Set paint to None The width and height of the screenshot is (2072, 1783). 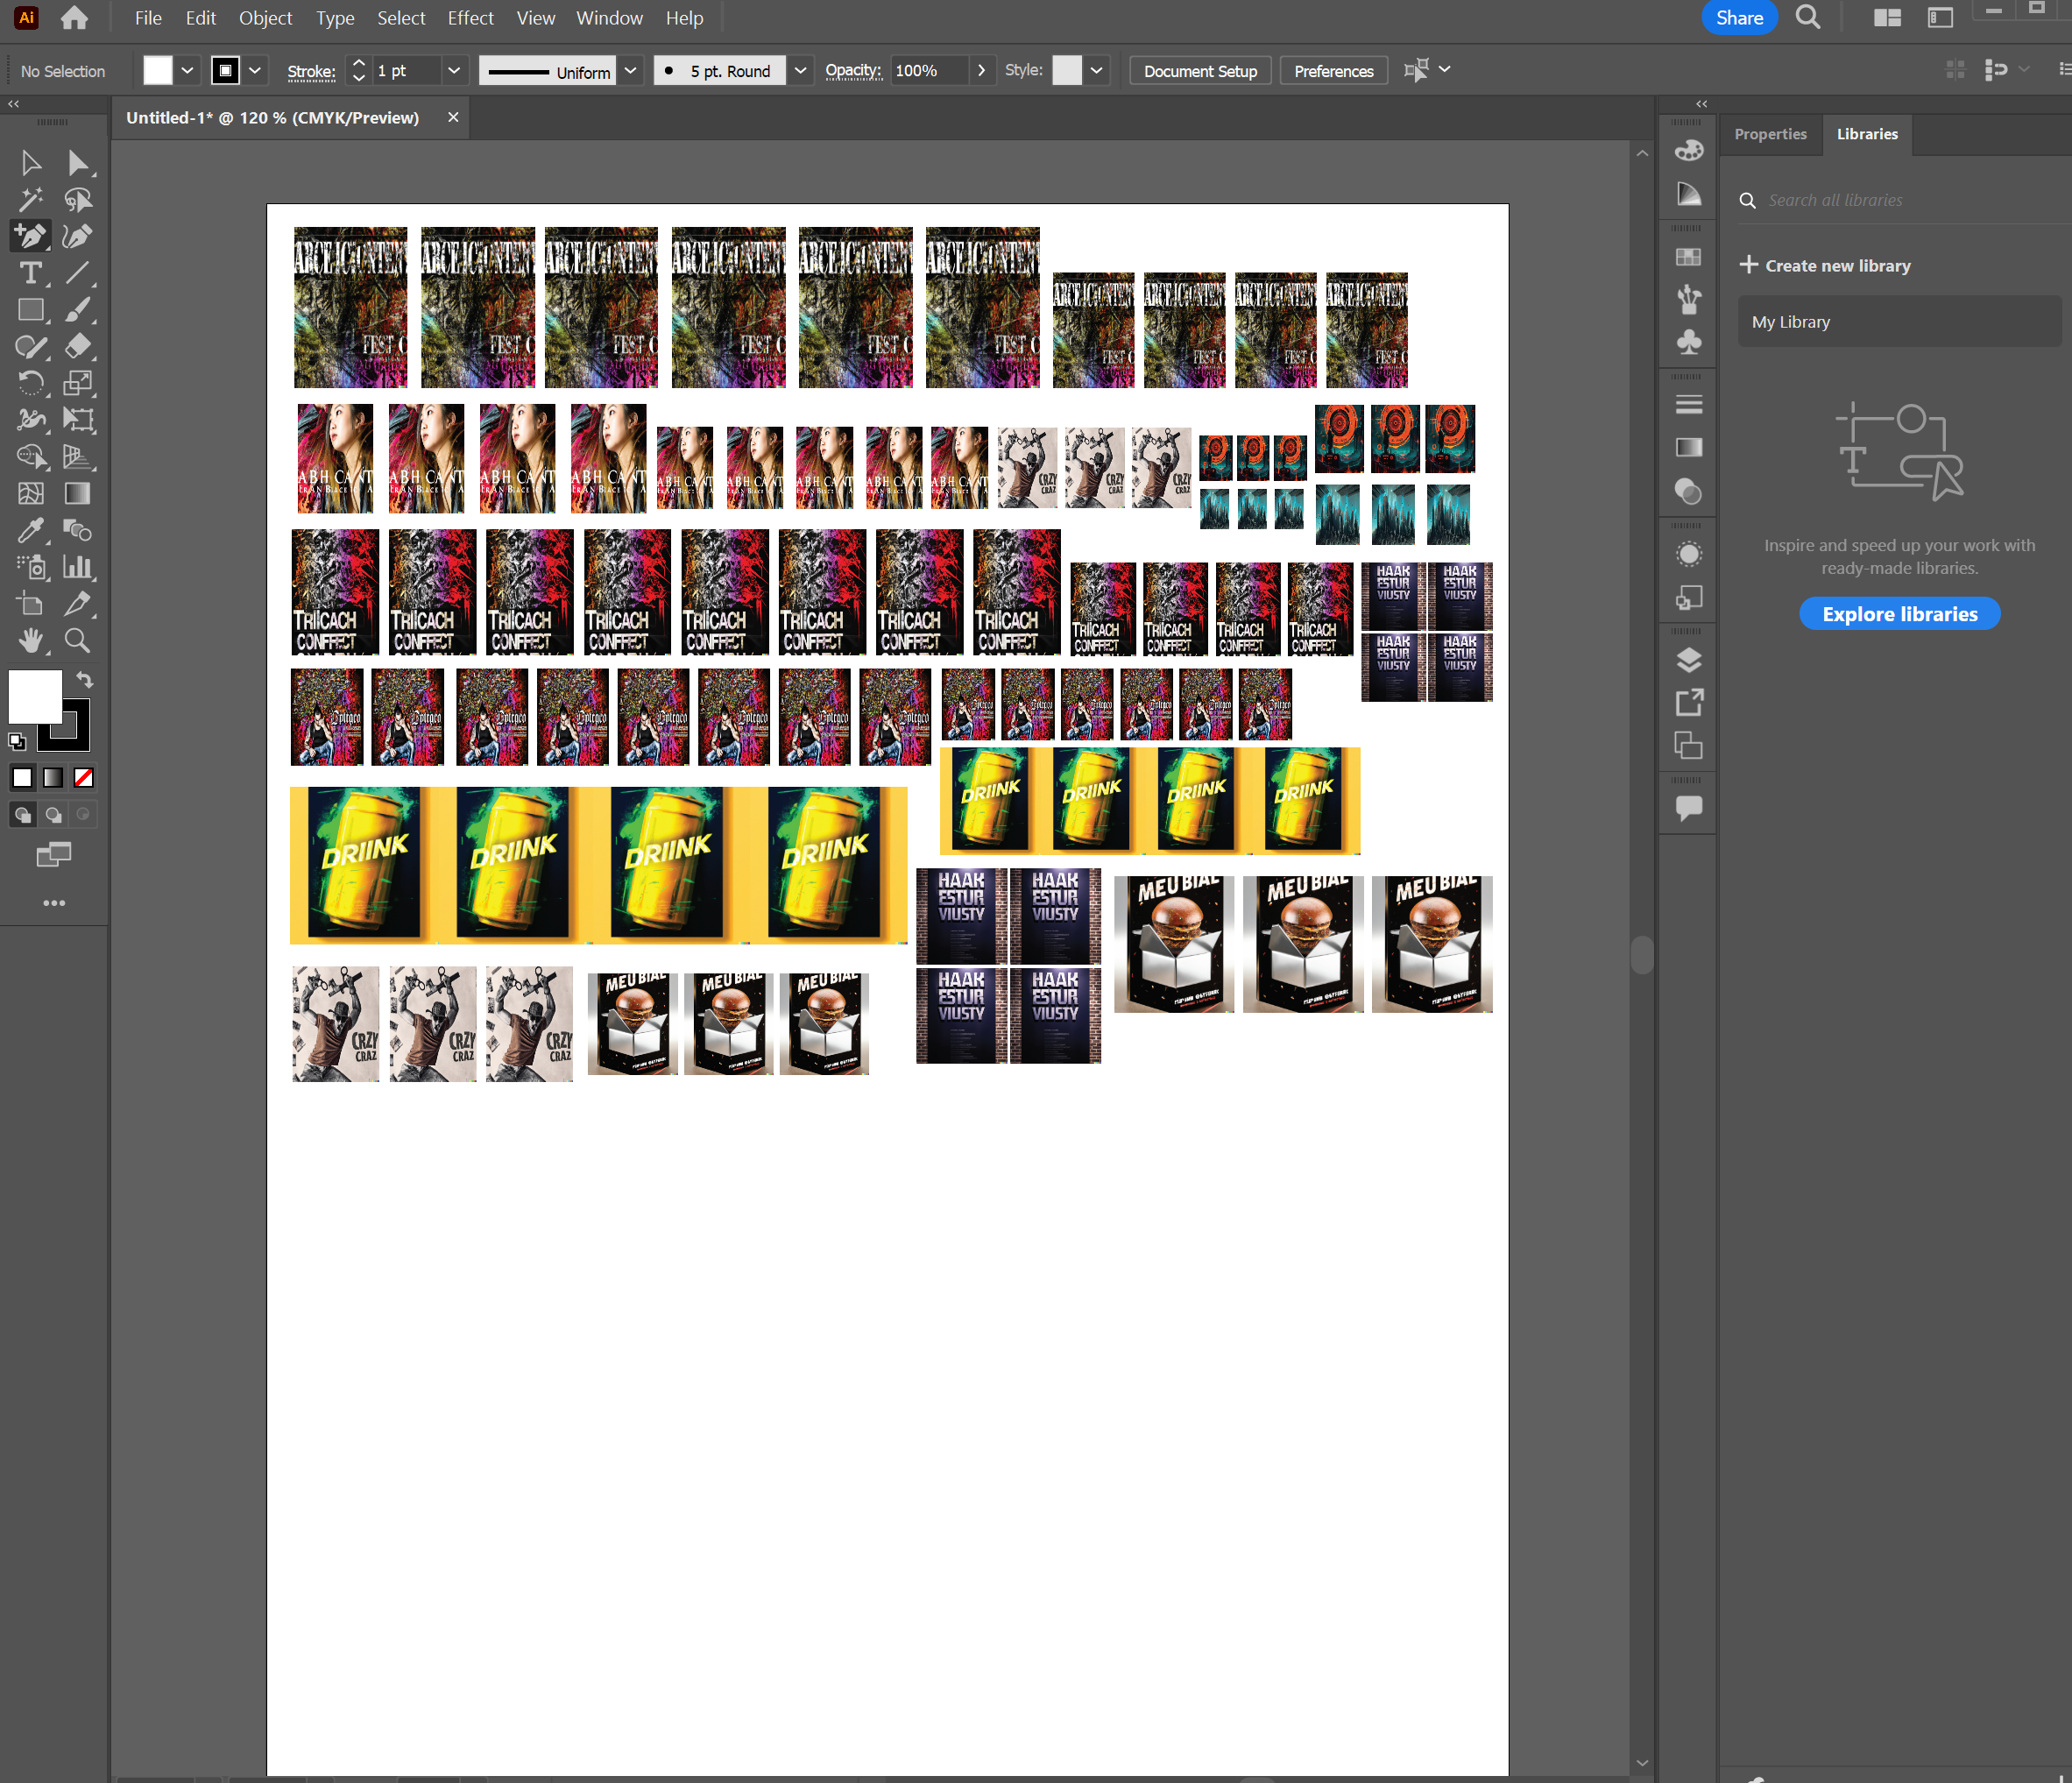(x=84, y=778)
